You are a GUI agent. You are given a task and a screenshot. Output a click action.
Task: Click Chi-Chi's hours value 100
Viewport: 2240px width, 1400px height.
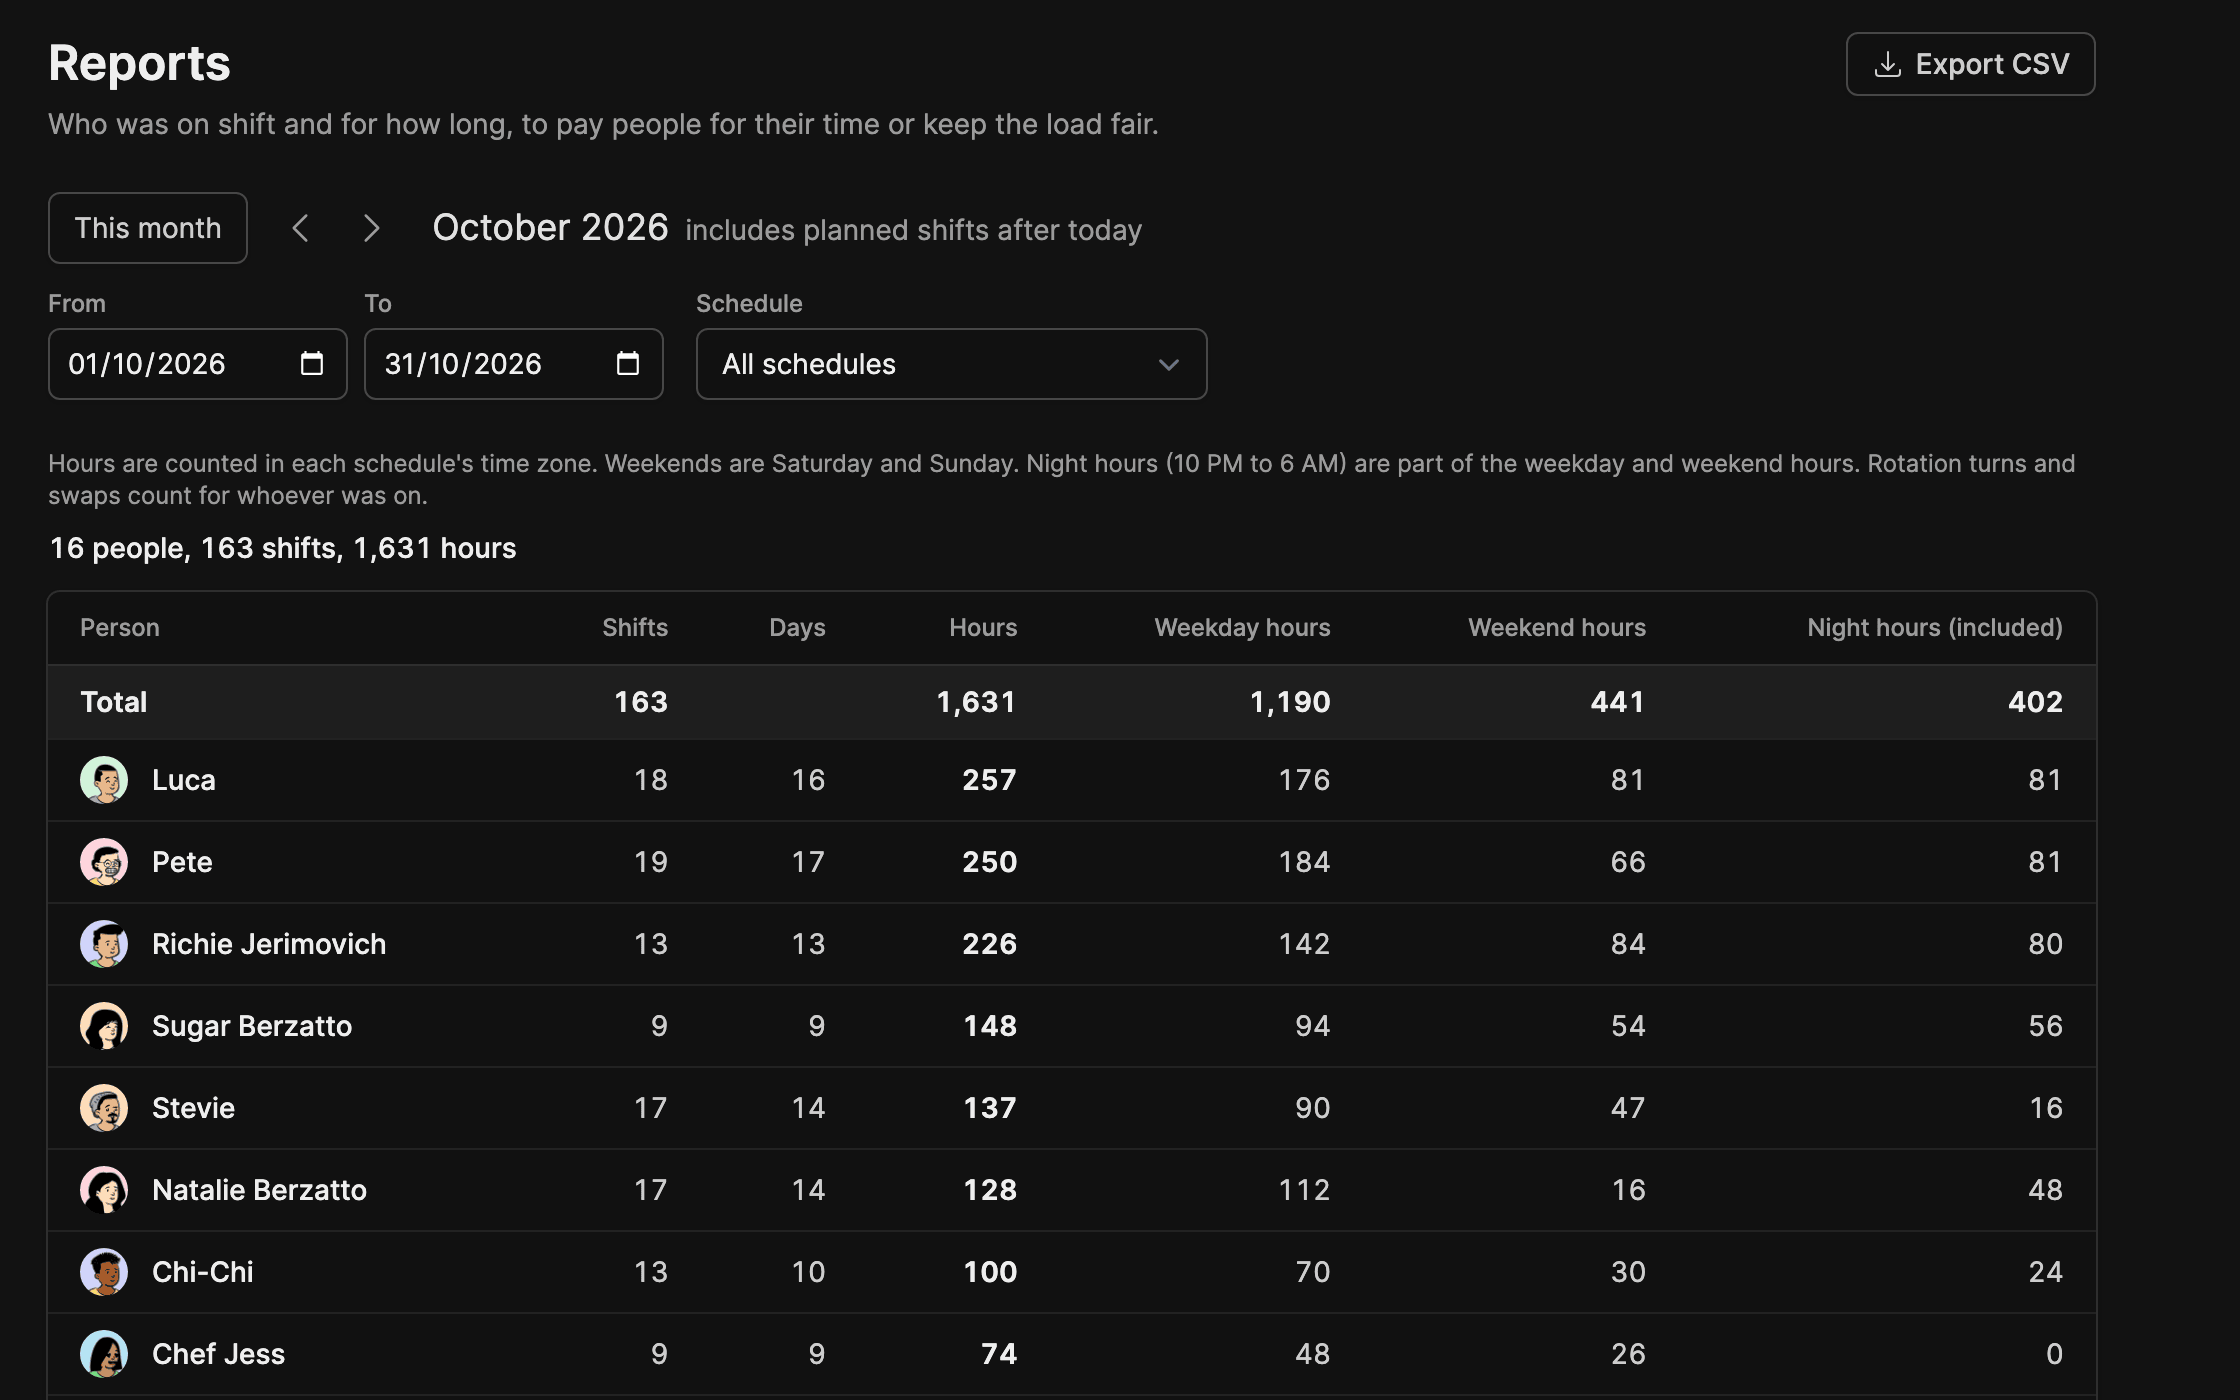990,1272
